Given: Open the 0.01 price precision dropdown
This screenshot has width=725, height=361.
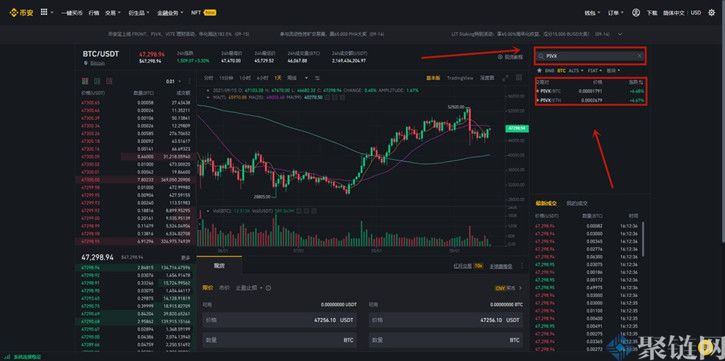Looking at the screenshot, I should pyautogui.click(x=173, y=81).
